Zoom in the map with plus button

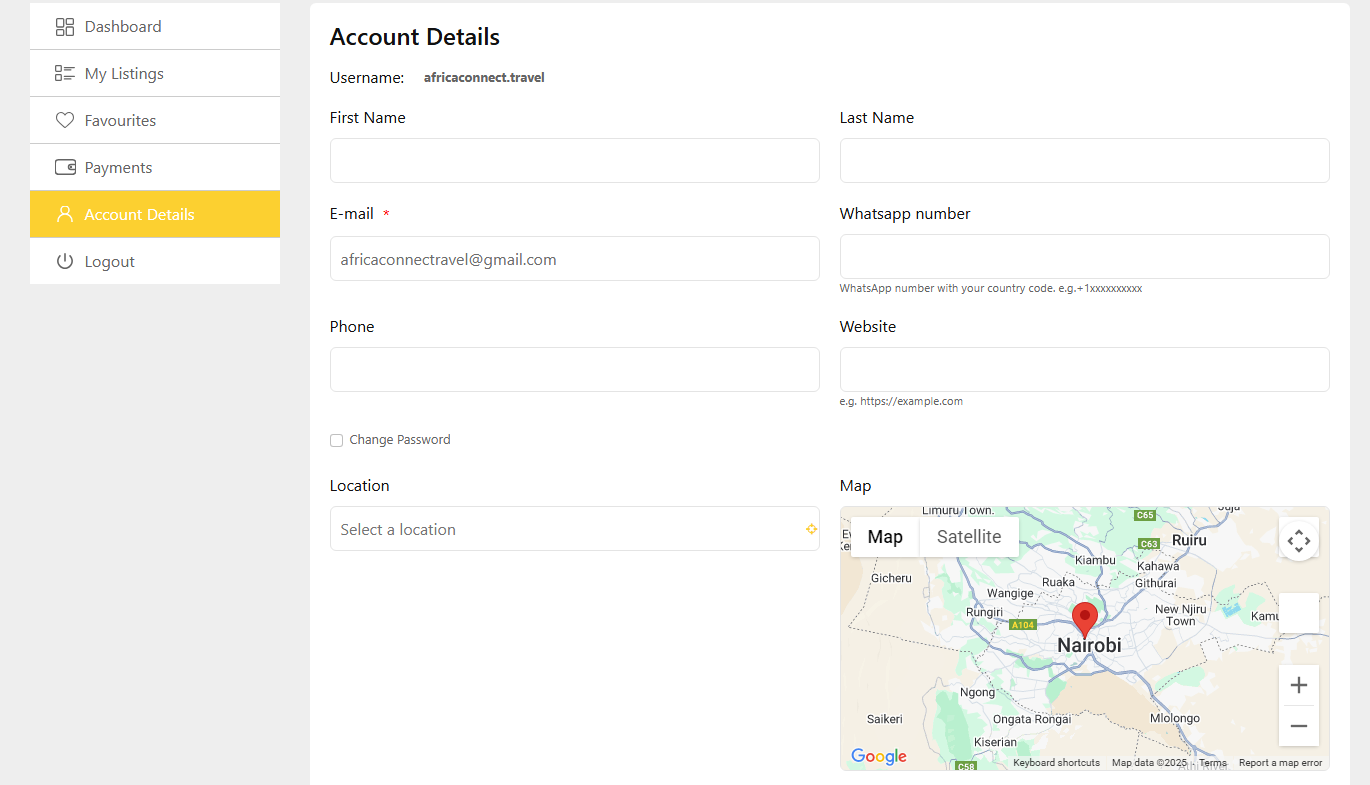coord(1298,685)
